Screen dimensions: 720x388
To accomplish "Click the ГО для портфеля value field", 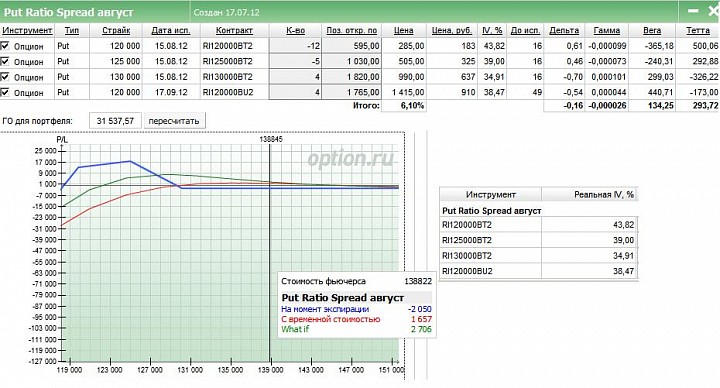I will click(115, 121).
